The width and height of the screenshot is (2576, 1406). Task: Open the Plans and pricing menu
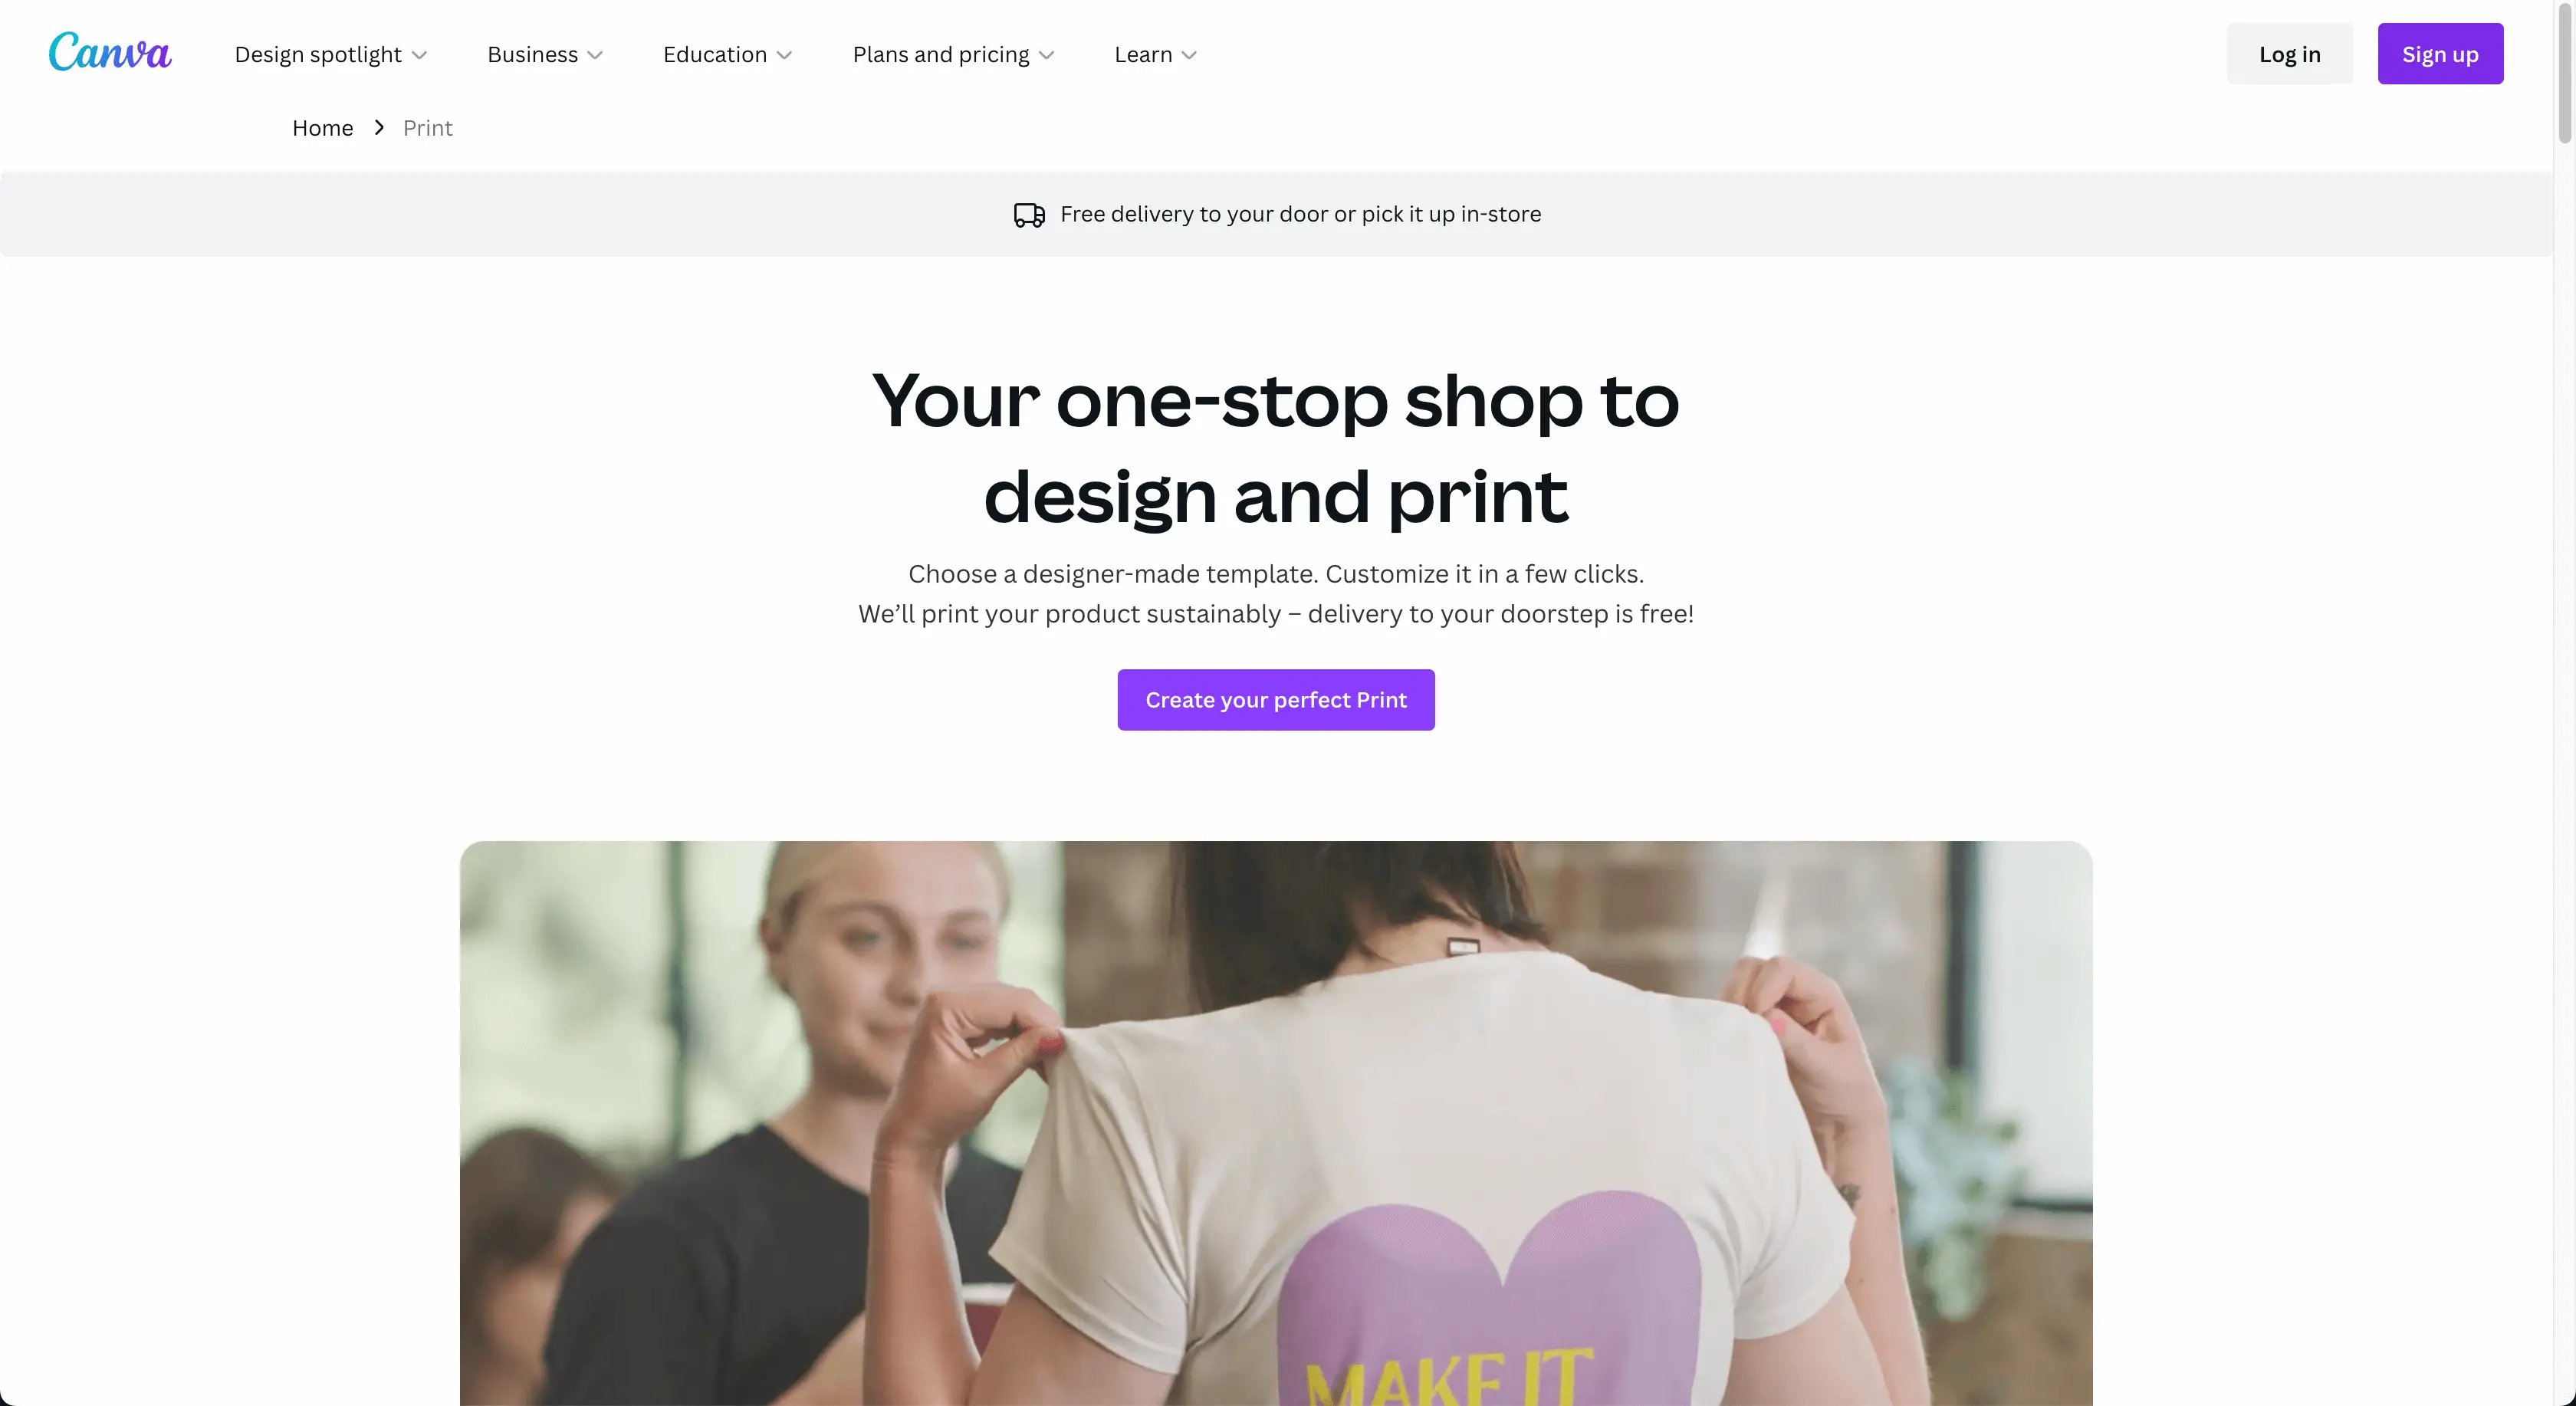pos(953,54)
